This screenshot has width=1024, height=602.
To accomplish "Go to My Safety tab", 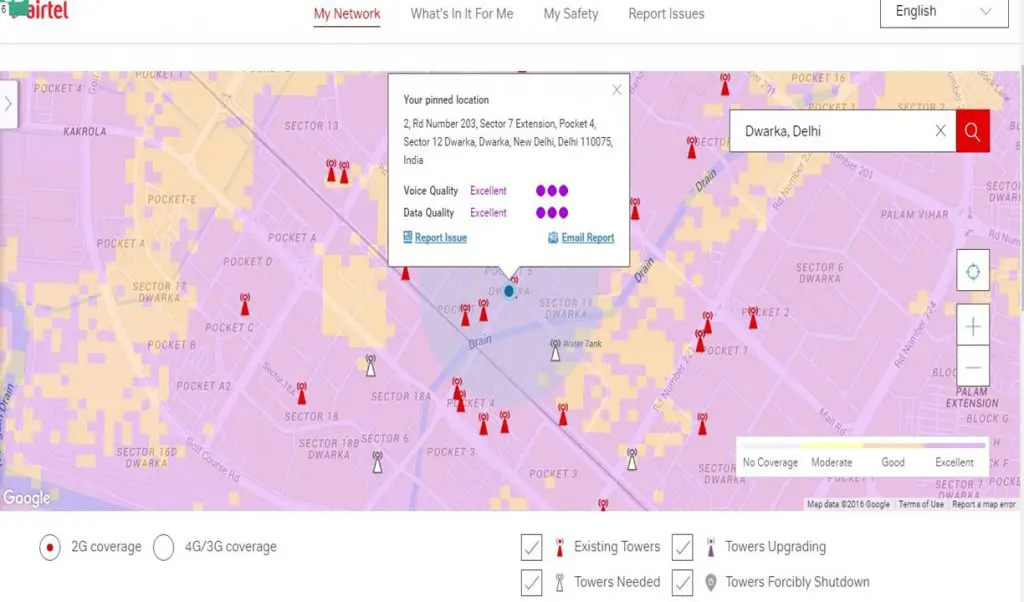I will (571, 14).
